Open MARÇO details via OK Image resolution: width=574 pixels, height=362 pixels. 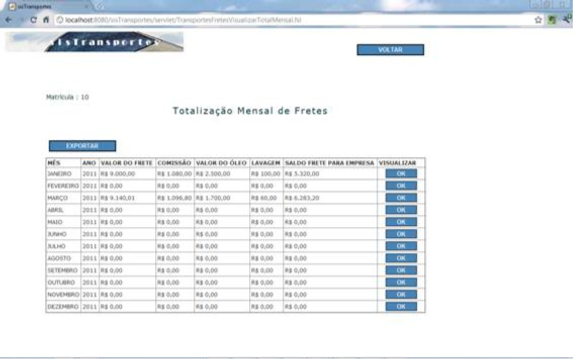point(401,198)
